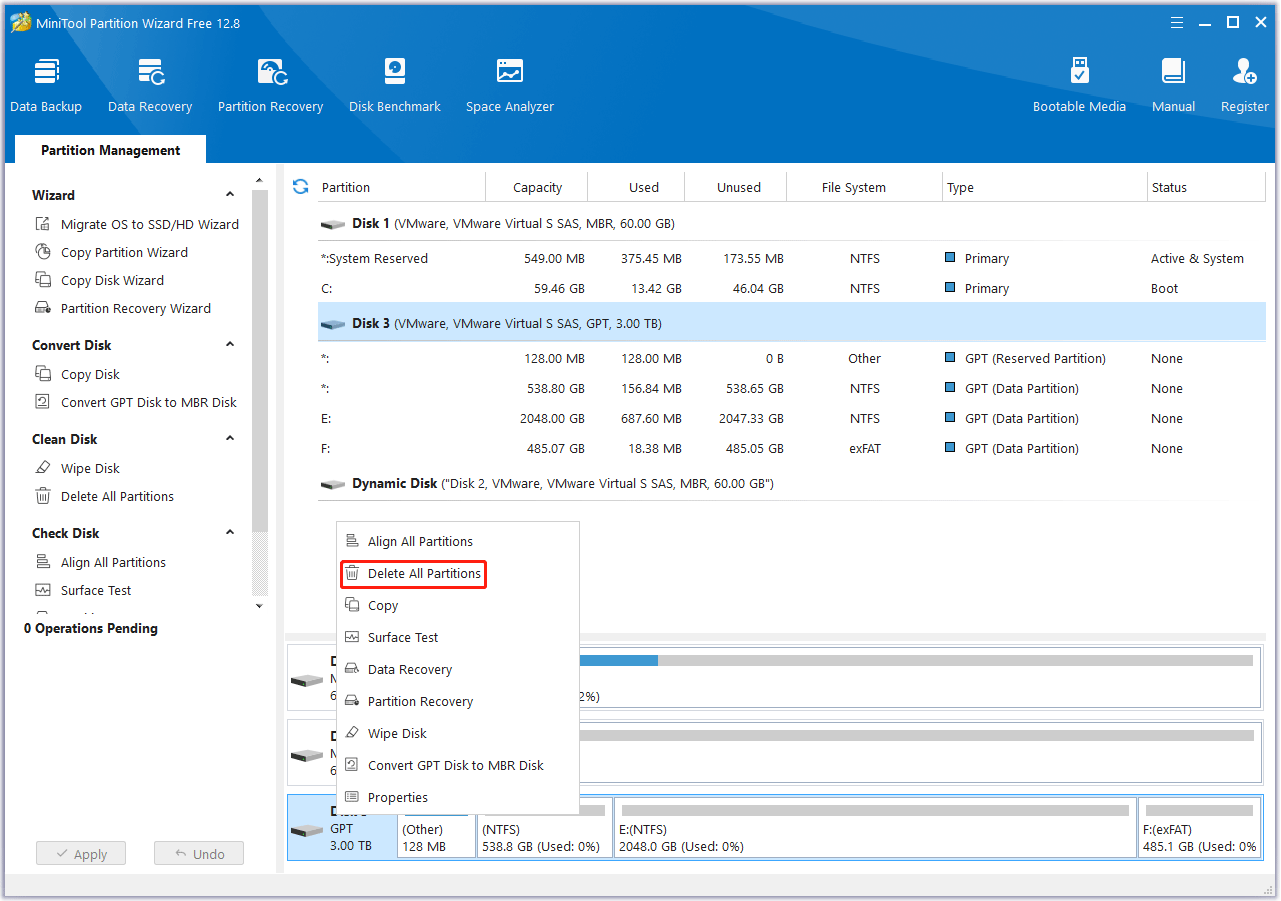This screenshot has width=1281, height=901.
Task: Sort by the Used column header
Action: click(637, 187)
